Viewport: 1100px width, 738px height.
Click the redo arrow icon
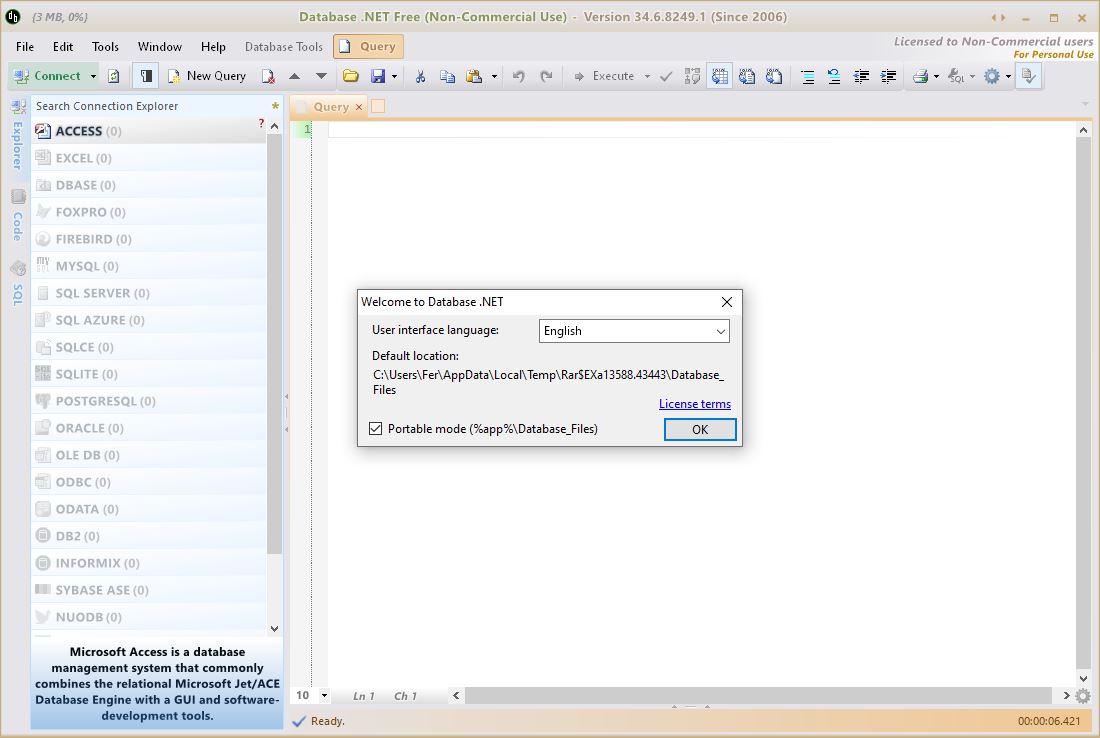tap(546, 76)
